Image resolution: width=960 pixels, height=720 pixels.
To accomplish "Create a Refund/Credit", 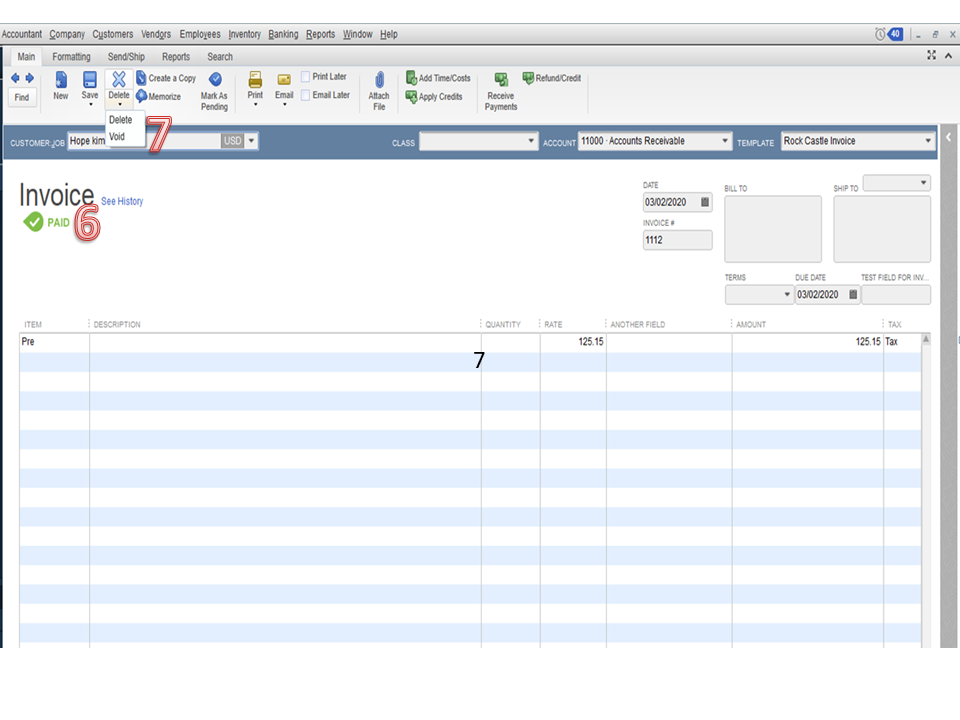I will (552, 78).
